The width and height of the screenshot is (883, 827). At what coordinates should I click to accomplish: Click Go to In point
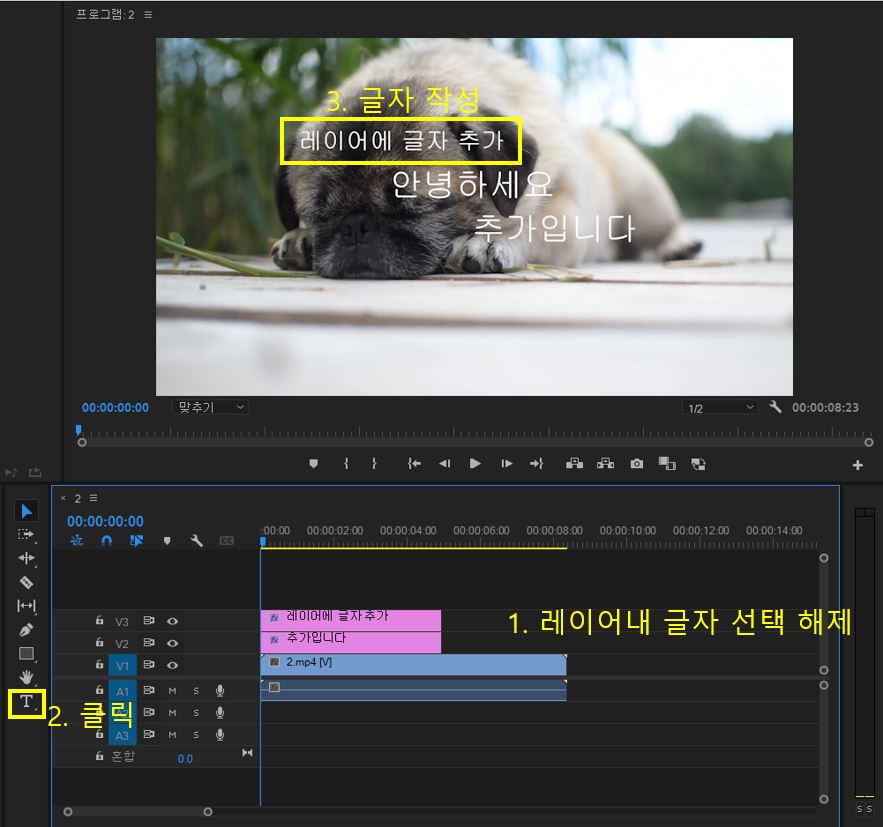414,464
